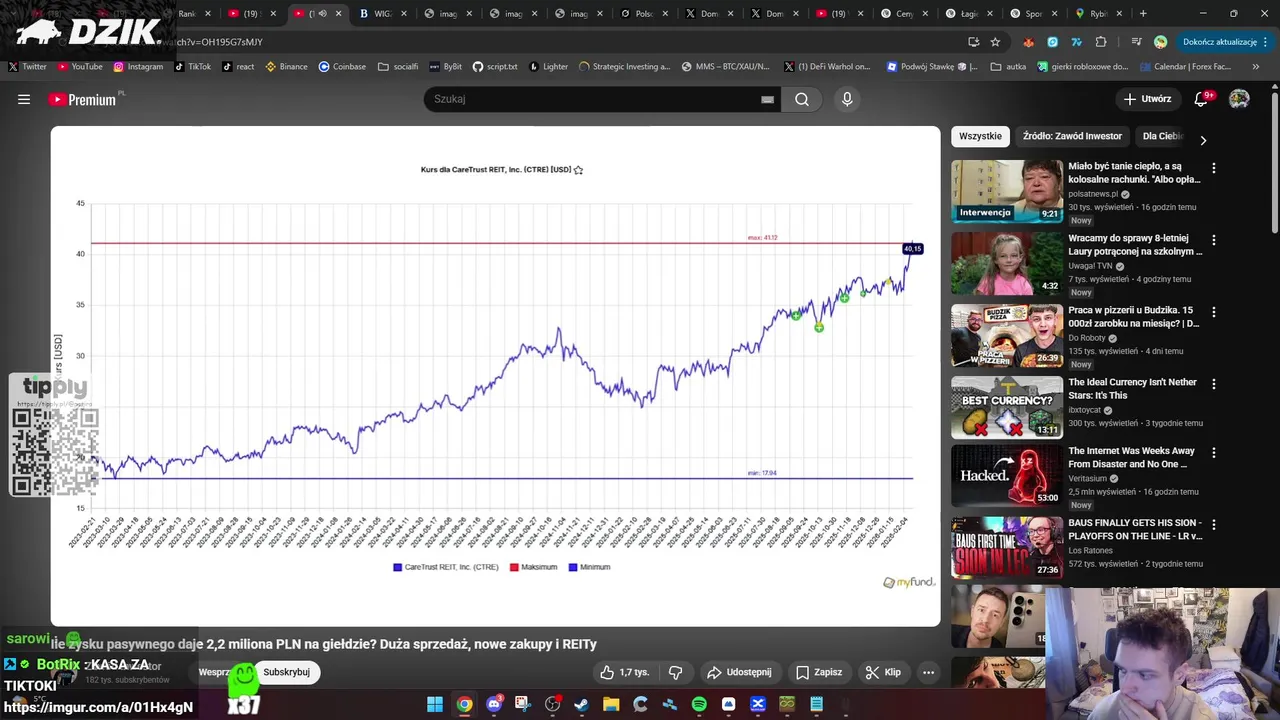Open a new browser tab with the plus
Image resolution: width=1280 pixels, height=720 pixels.
[1143, 14]
